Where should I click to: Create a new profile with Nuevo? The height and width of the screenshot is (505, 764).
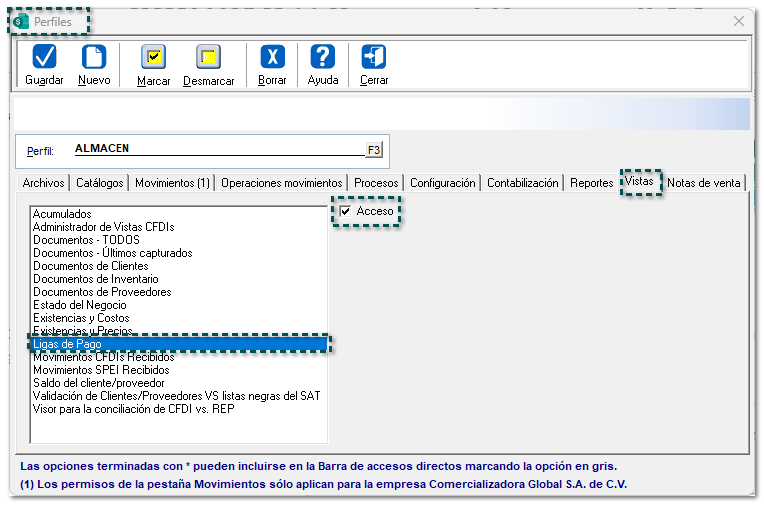point(94,57)
